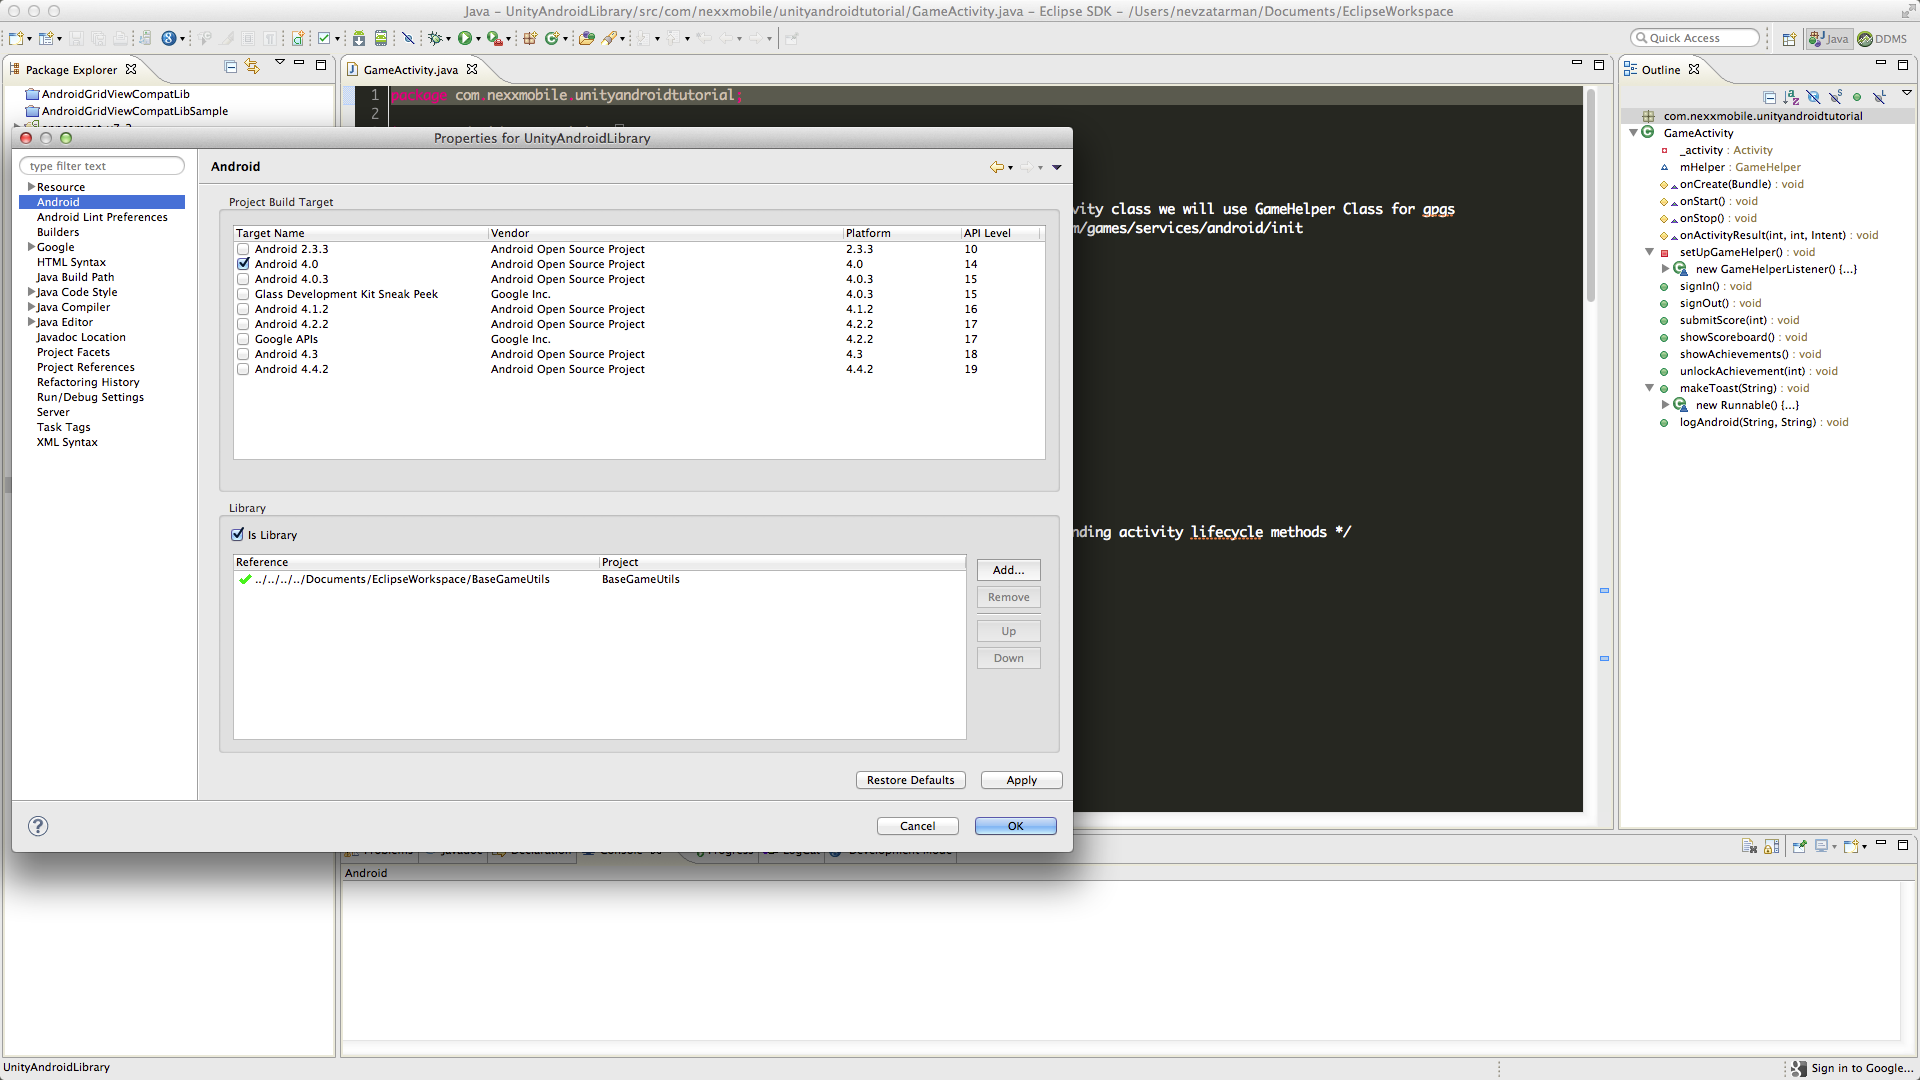
Task: Open the Android SDK Manager icon
Action: point(359,38)
